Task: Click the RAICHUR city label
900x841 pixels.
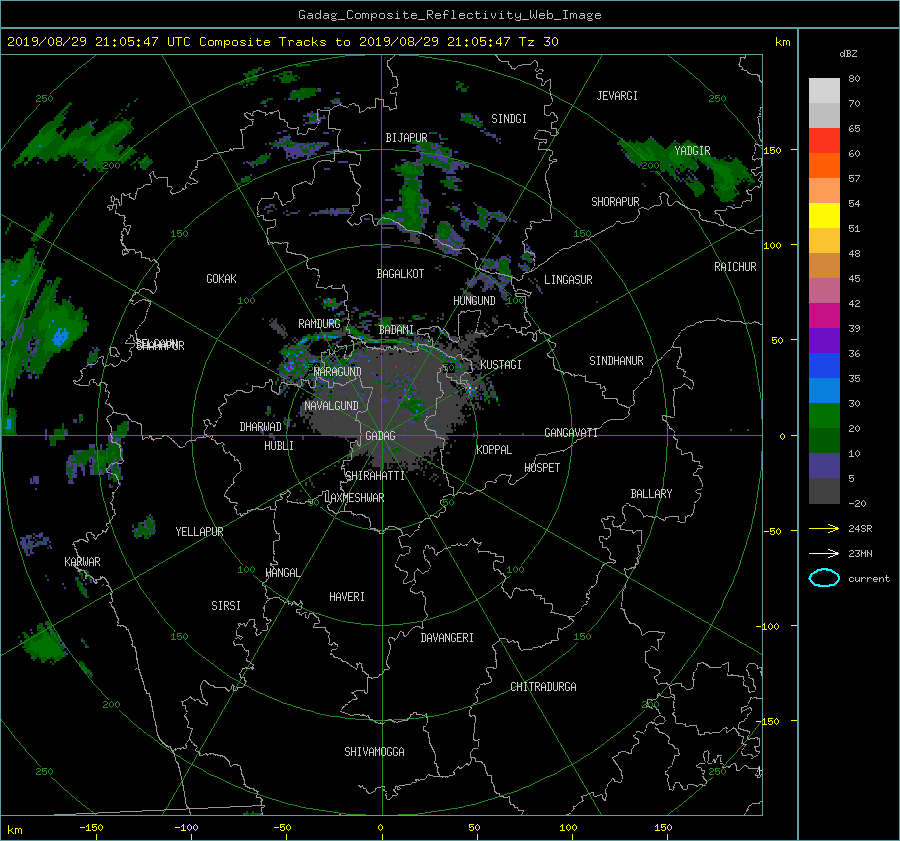Action: [735, 267]
